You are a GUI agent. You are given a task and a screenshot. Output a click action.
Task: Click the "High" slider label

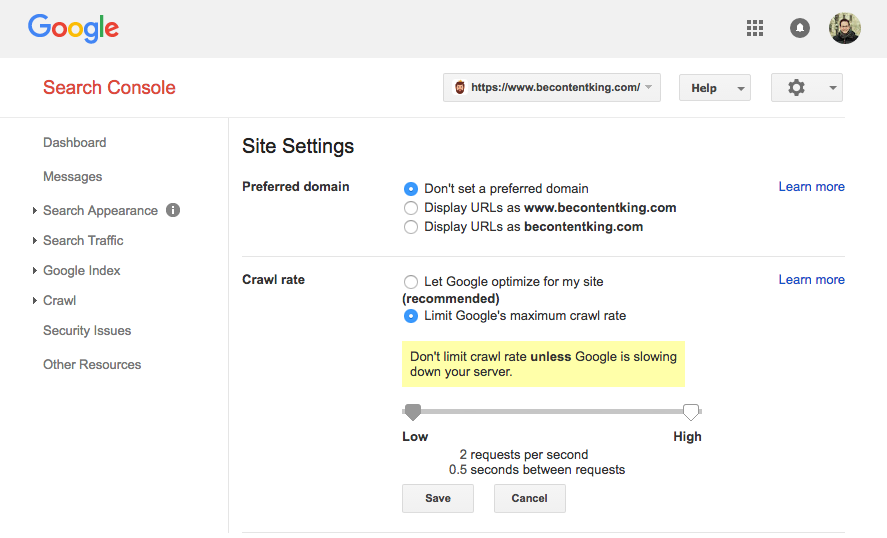687,437
